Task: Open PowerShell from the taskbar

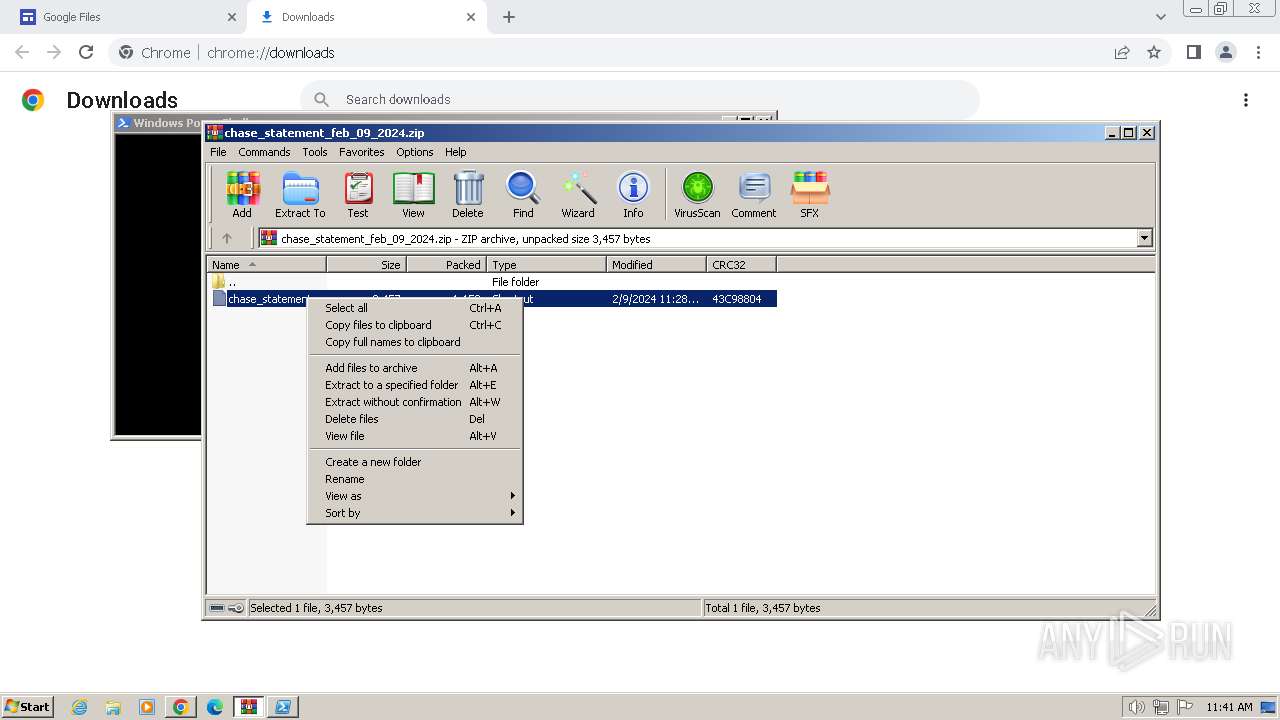Action: (x=283, y=707)
